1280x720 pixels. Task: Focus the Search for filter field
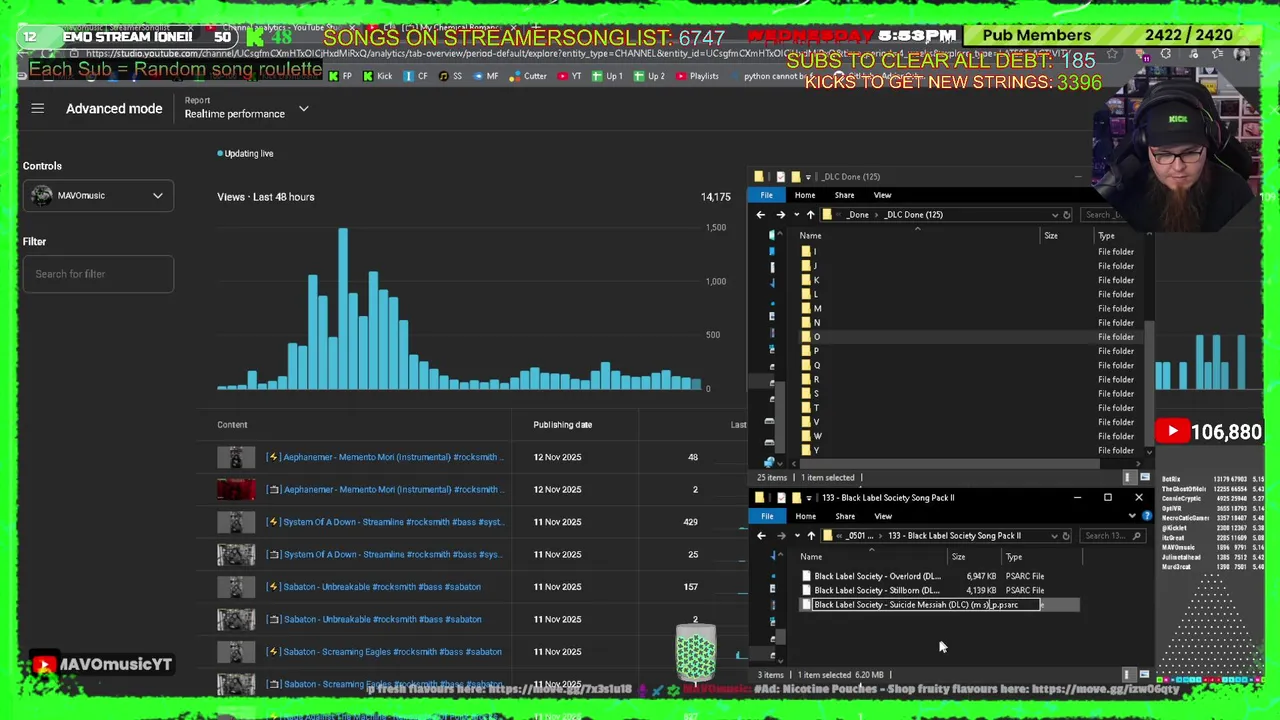98,274
